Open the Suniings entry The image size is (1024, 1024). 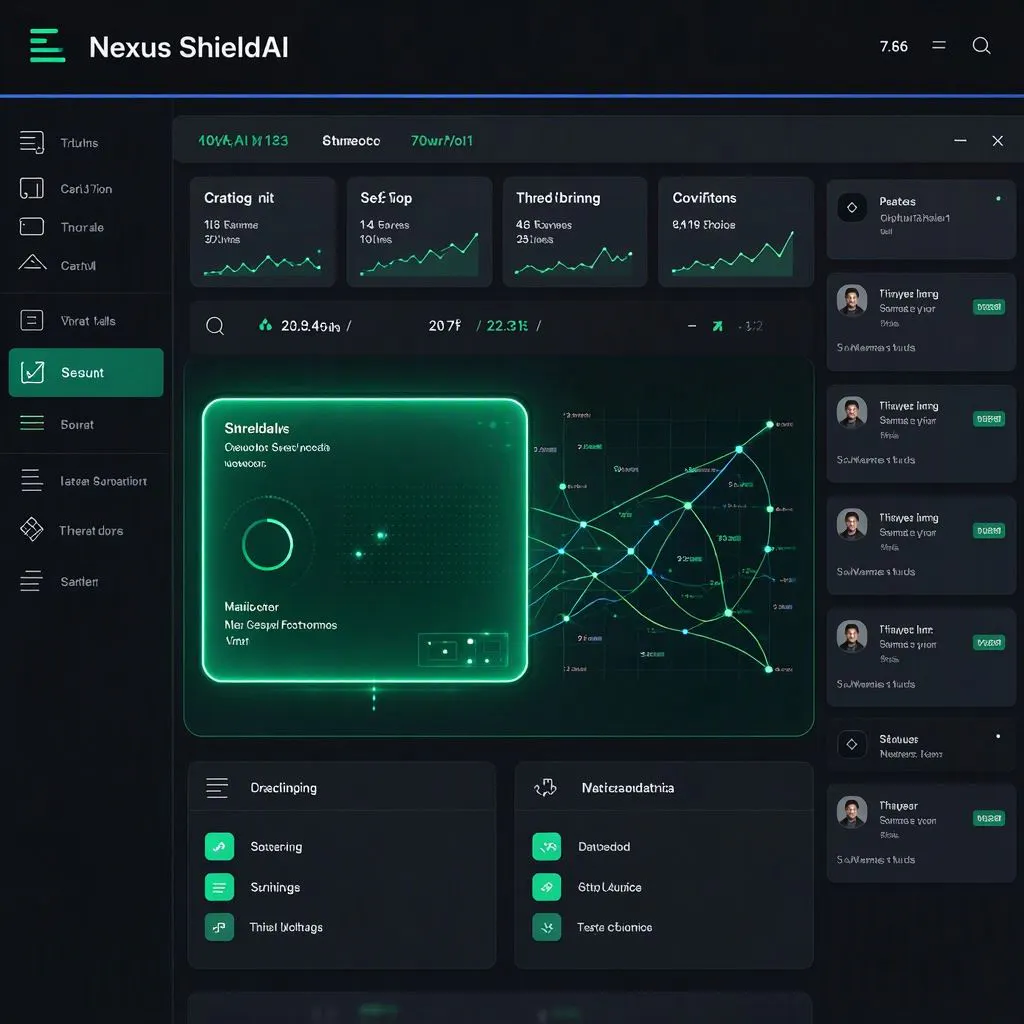pyautogui.click(x=276, y=887)
